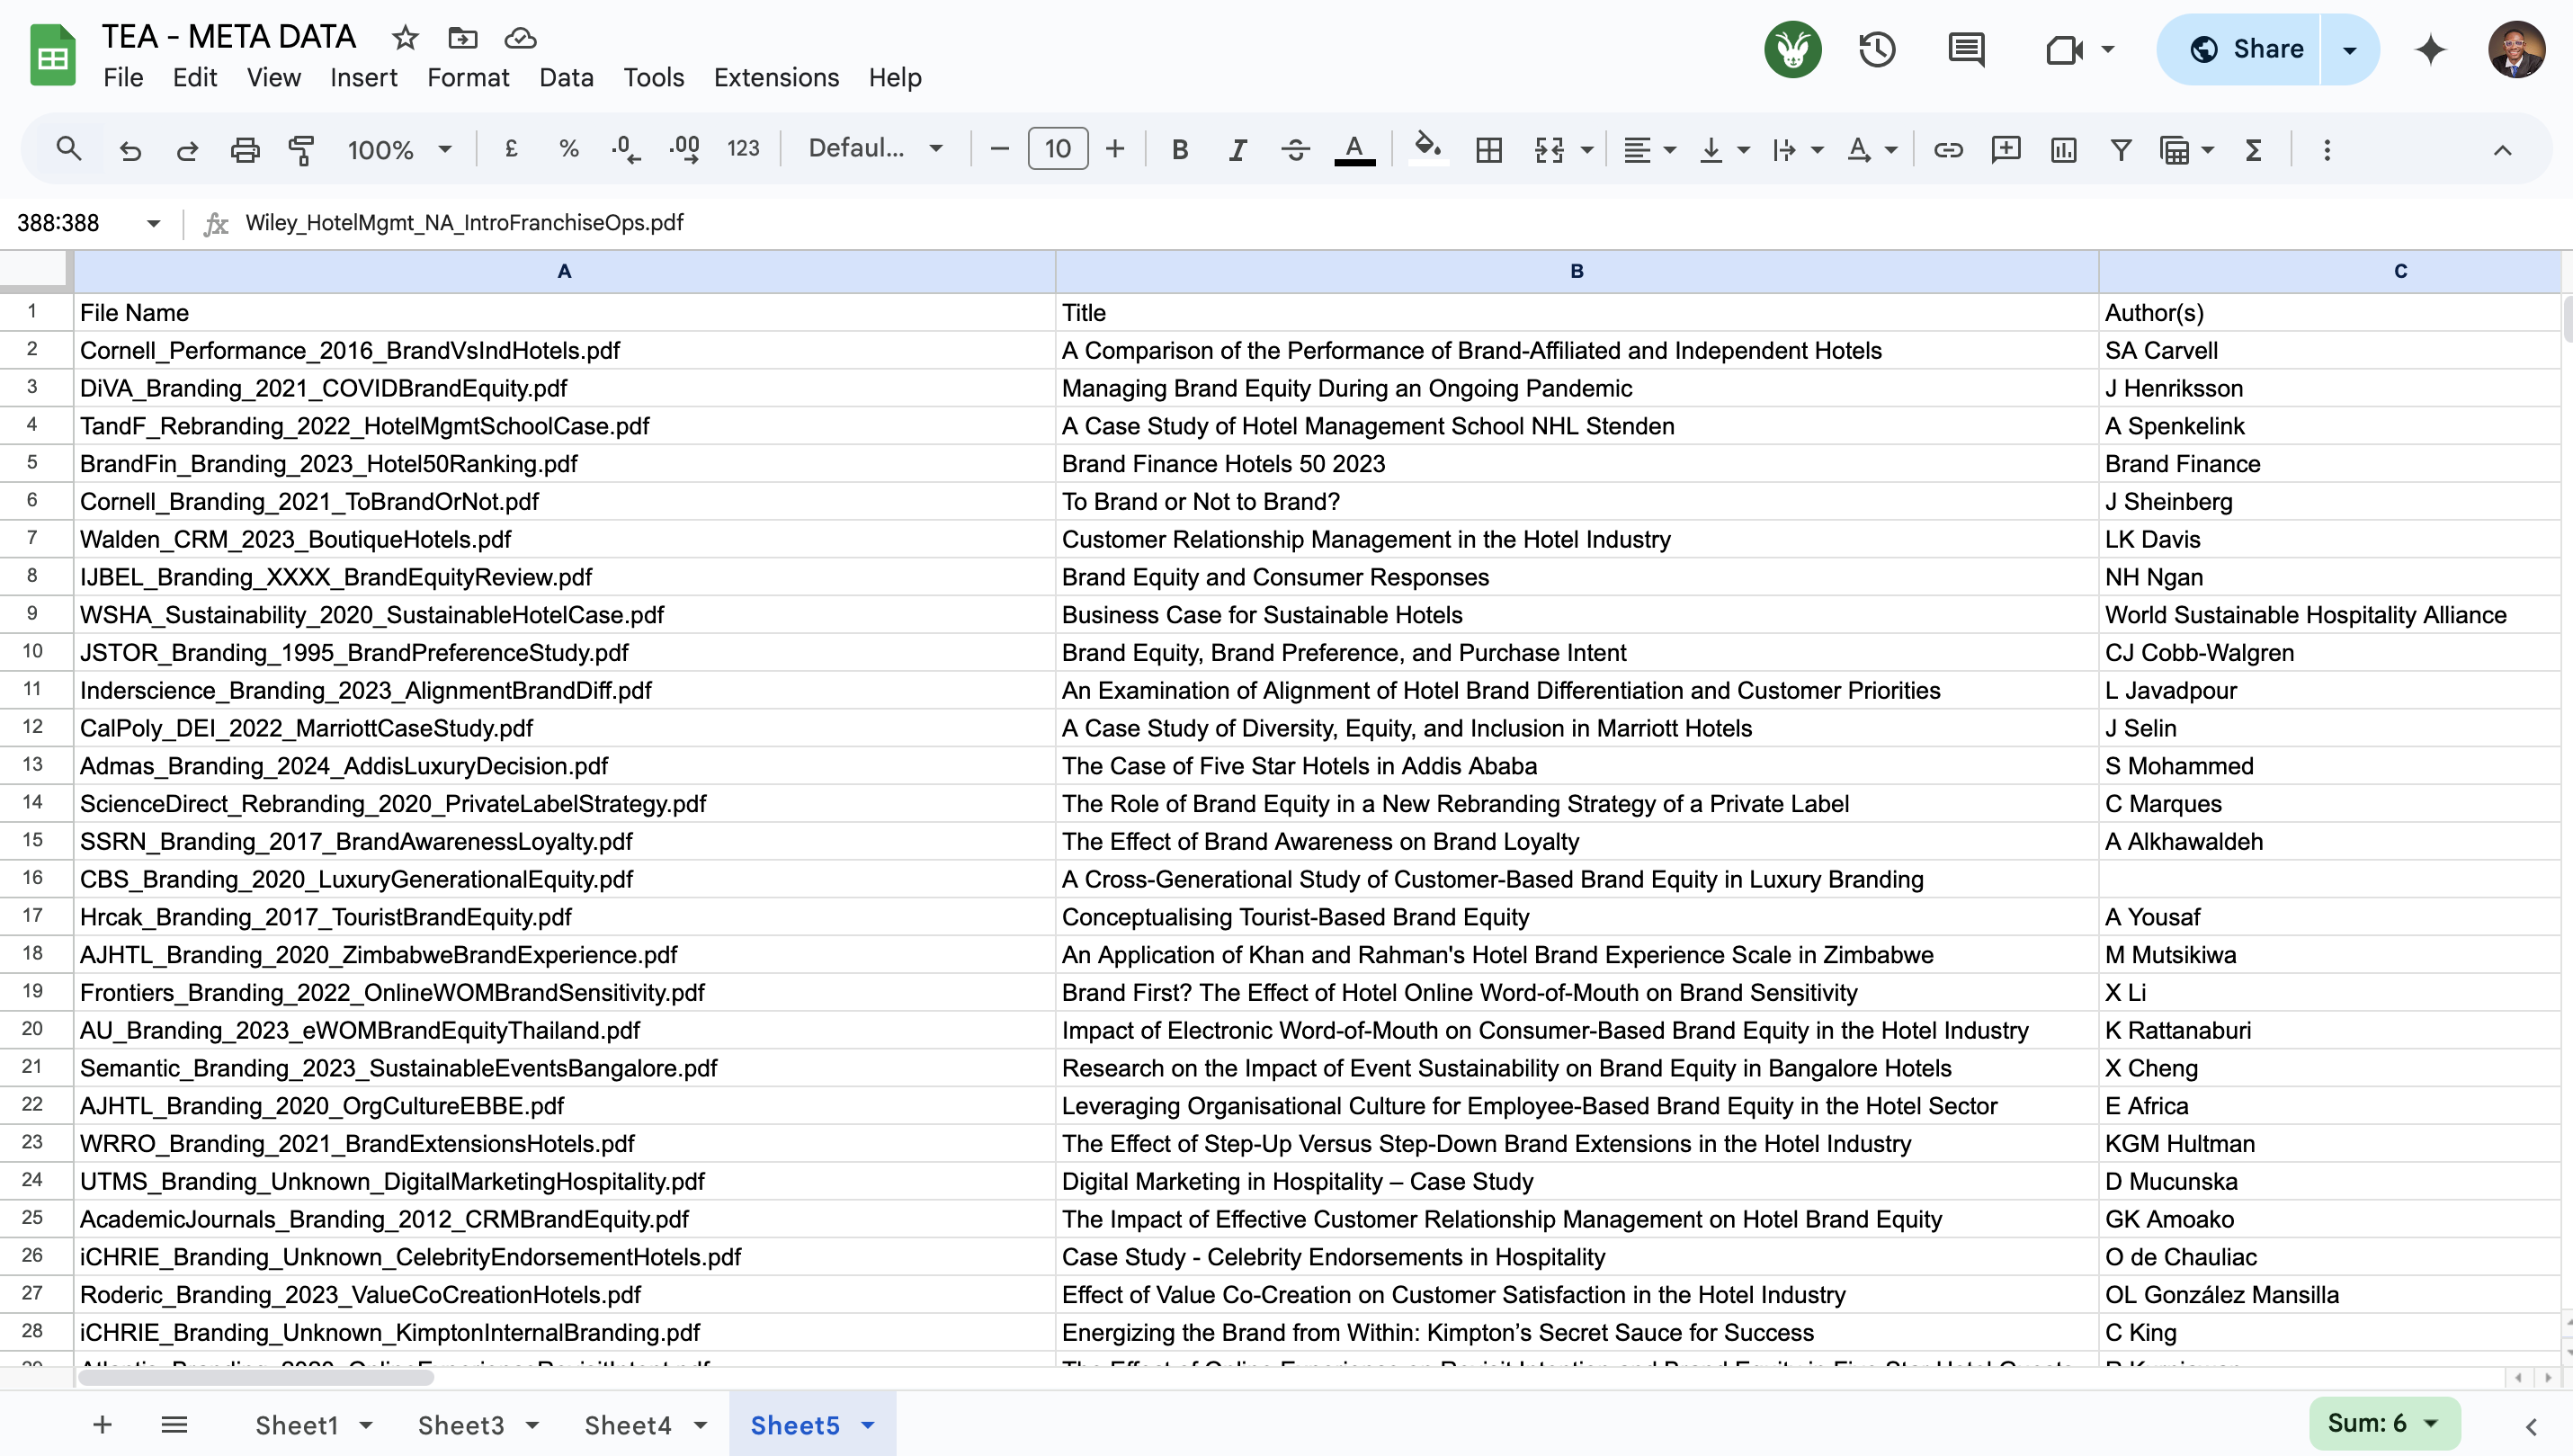Open all comments icon
2573x1456 pixels.
(1966, 49)
